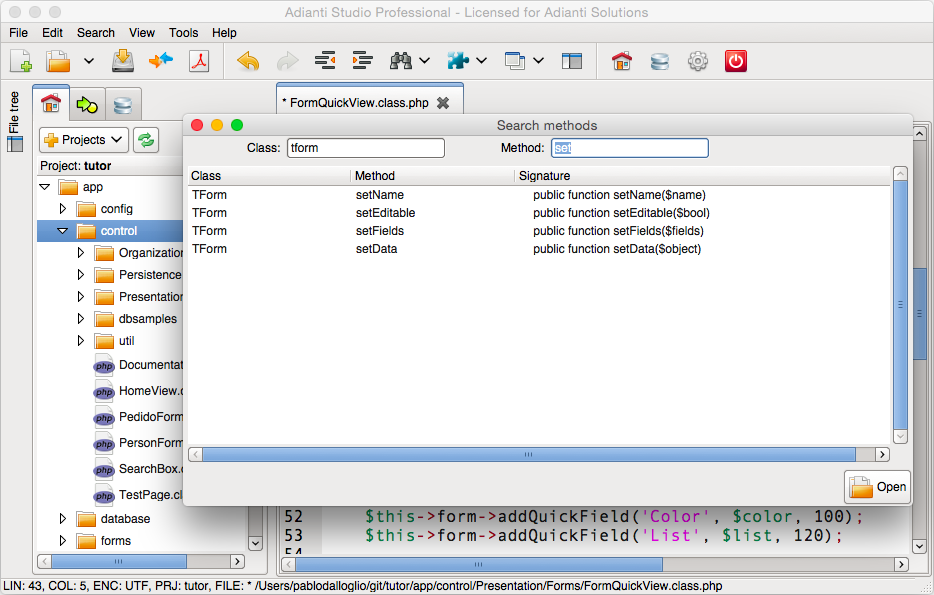
Task: Open the Projects dropdown
Action: [84, 140]
